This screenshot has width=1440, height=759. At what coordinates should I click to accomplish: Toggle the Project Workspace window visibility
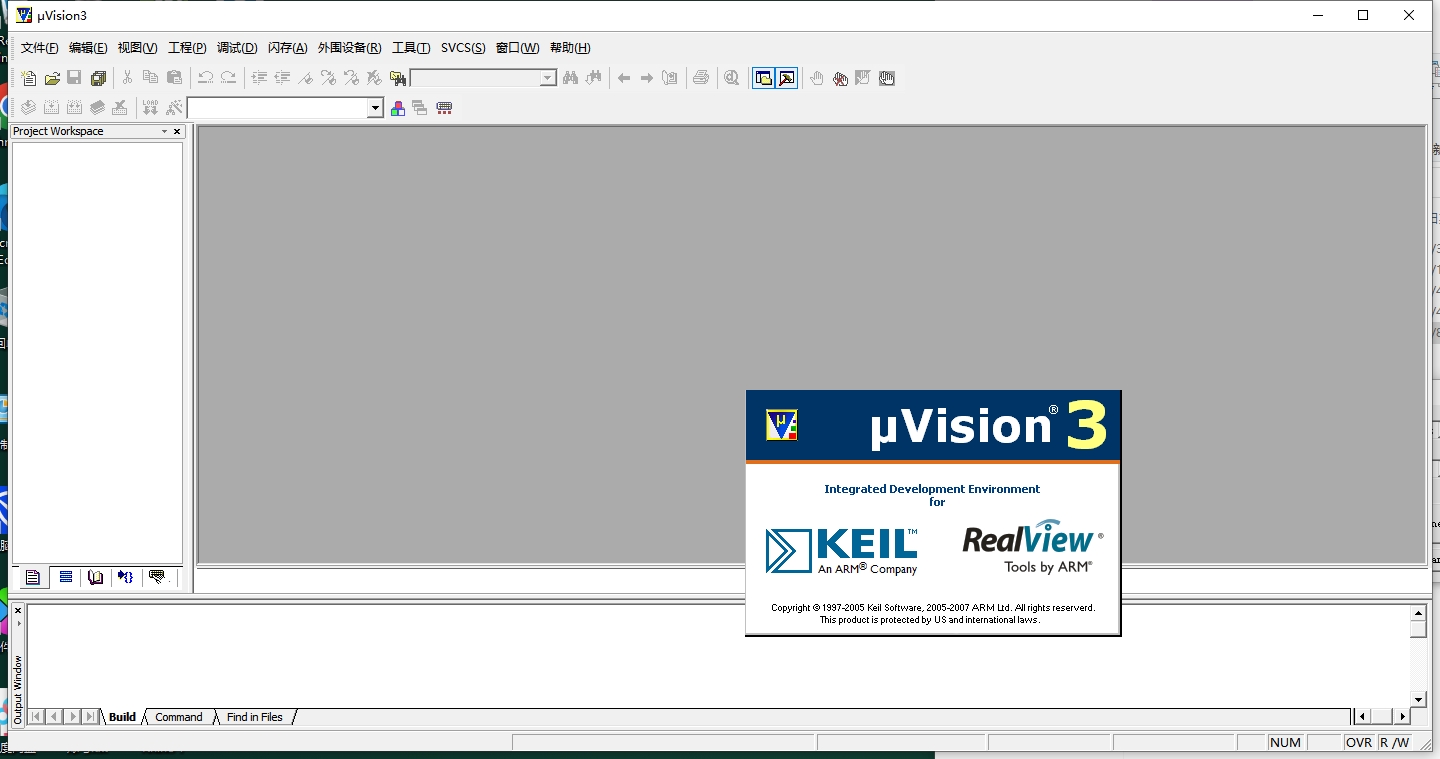click(762, 77)
